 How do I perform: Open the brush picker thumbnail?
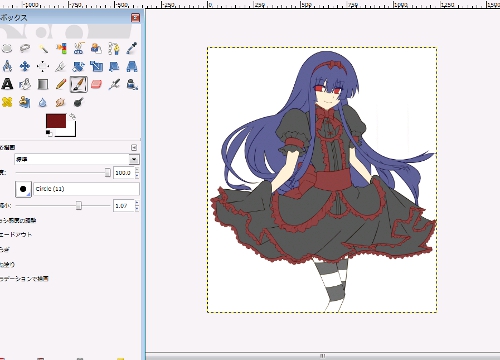tap(23, 189)
